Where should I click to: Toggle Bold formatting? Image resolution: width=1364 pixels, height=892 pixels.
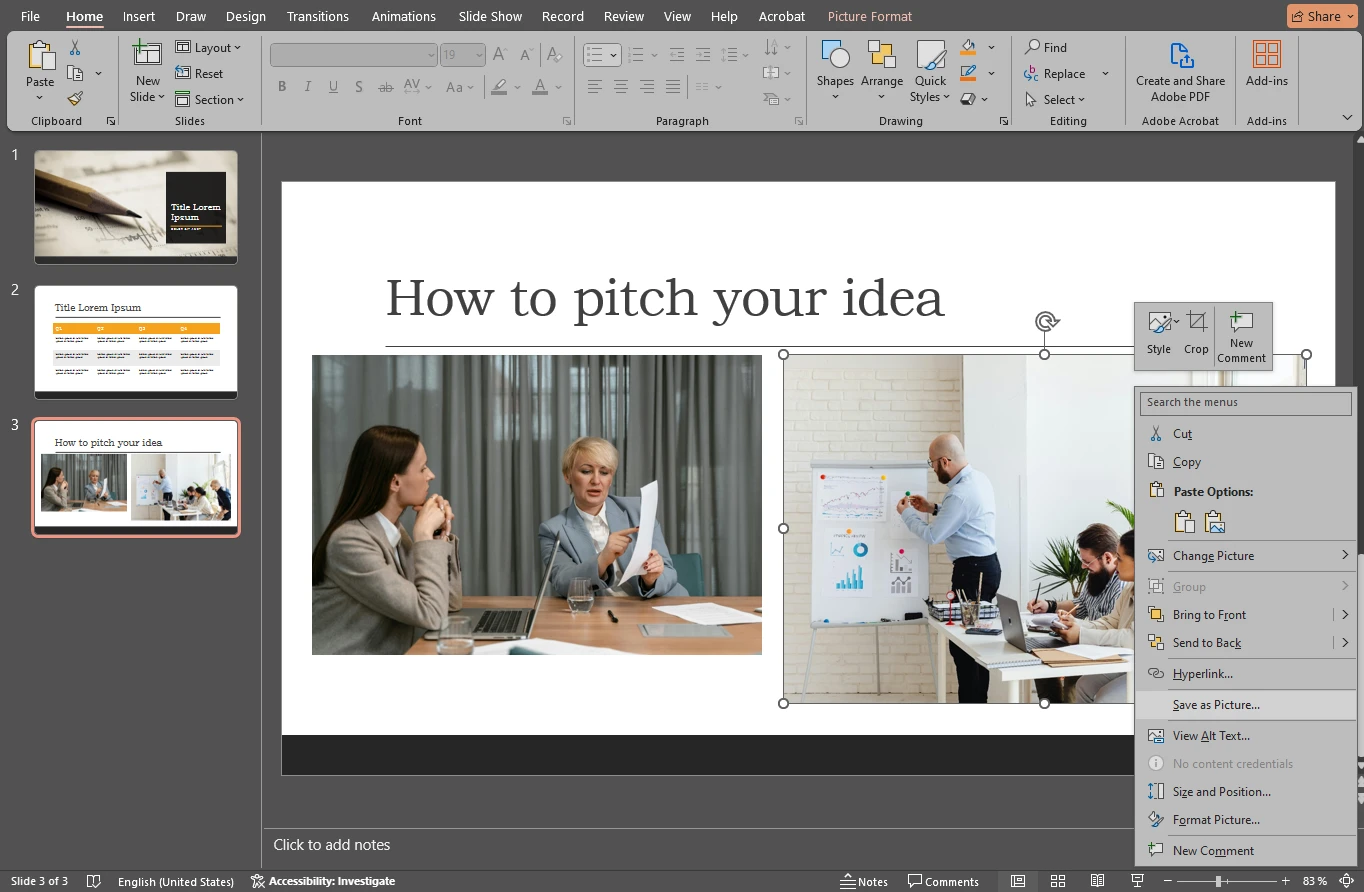(282, 87)
